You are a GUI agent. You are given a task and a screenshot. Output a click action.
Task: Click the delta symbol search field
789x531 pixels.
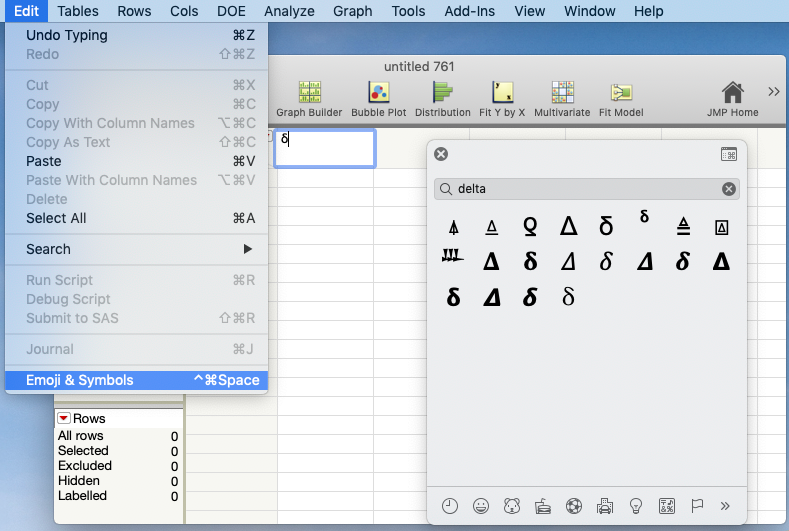click(587, 189)
